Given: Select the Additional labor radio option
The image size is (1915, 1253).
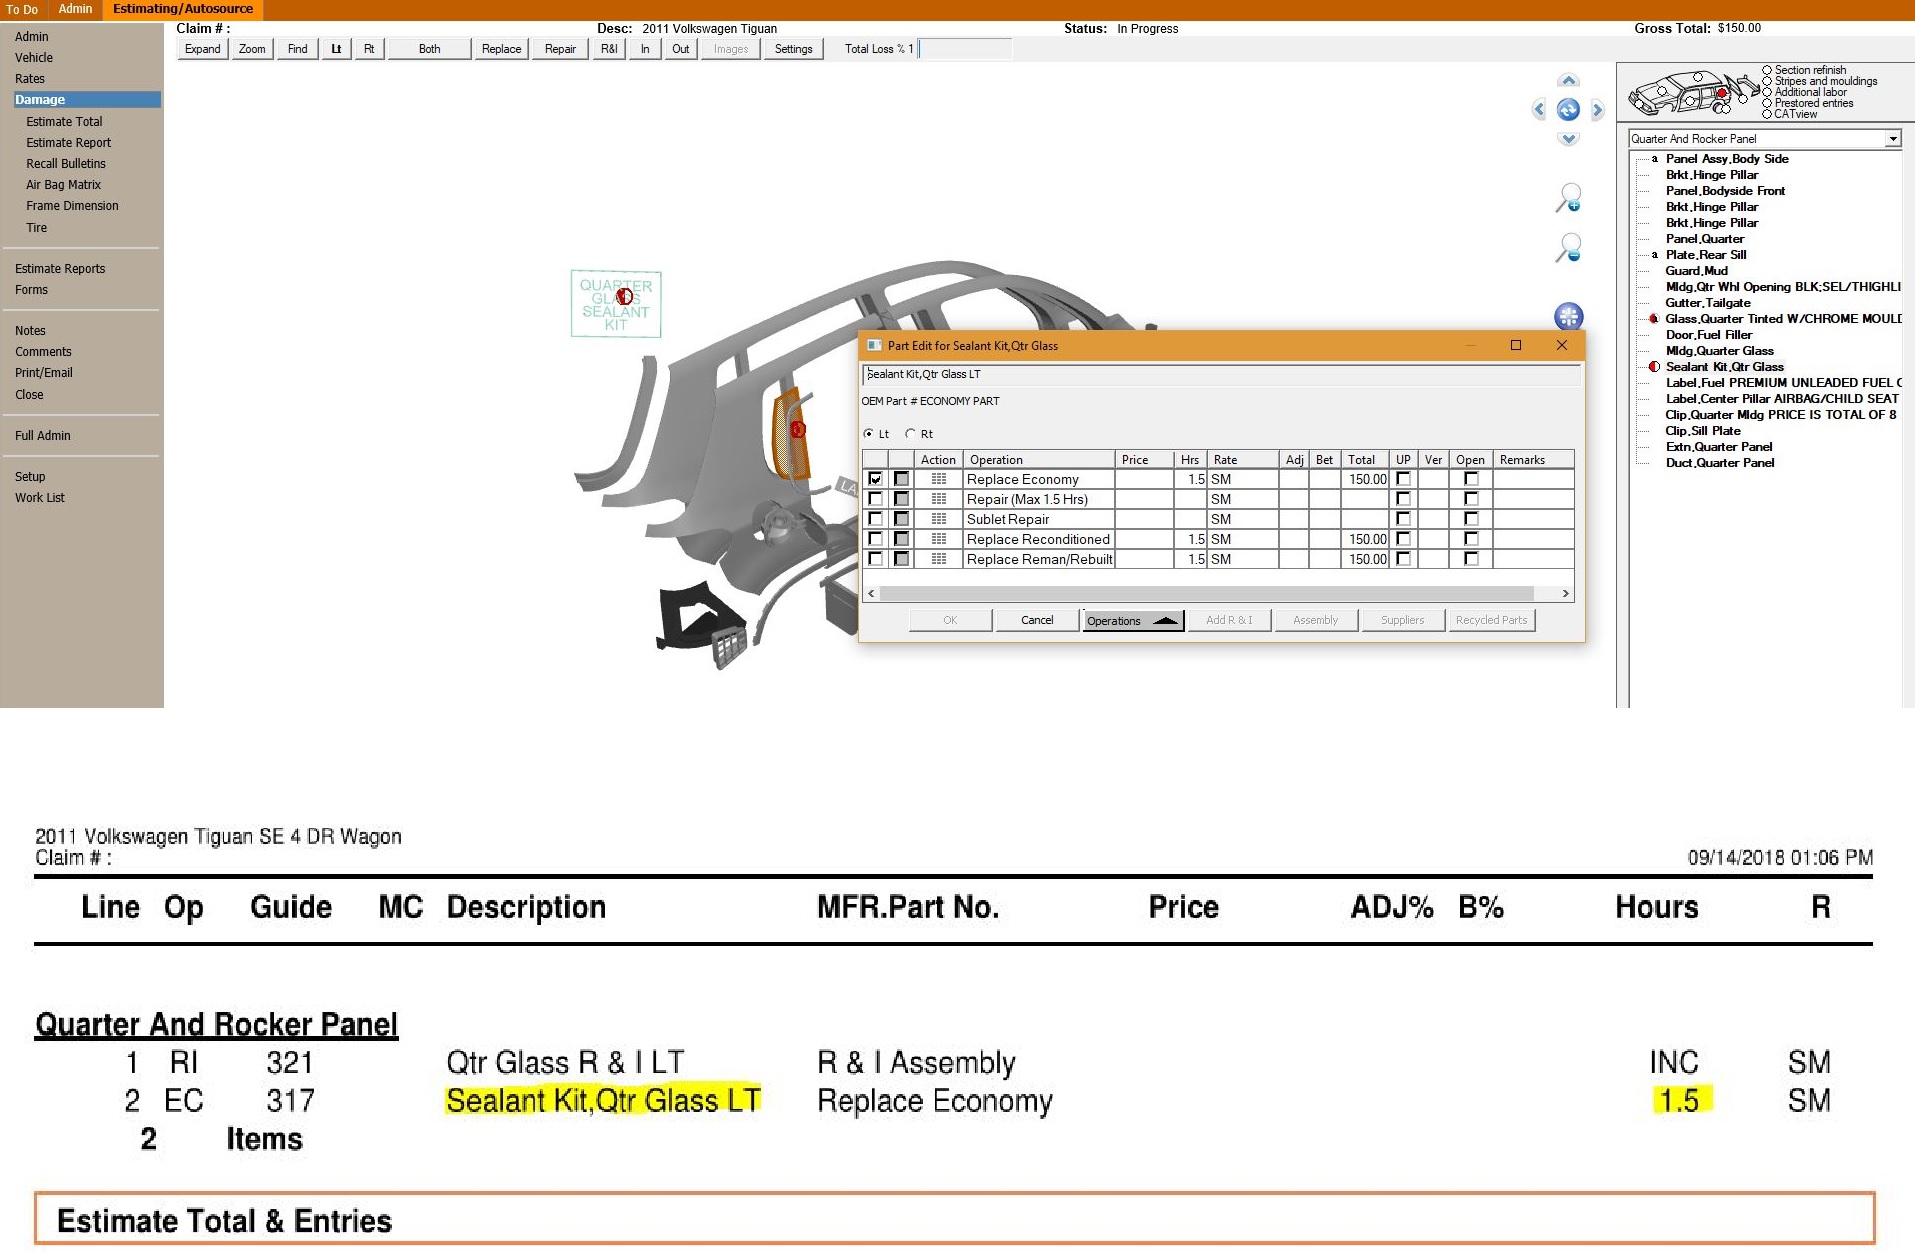Looking at the screenshot, I should 1767,92.
